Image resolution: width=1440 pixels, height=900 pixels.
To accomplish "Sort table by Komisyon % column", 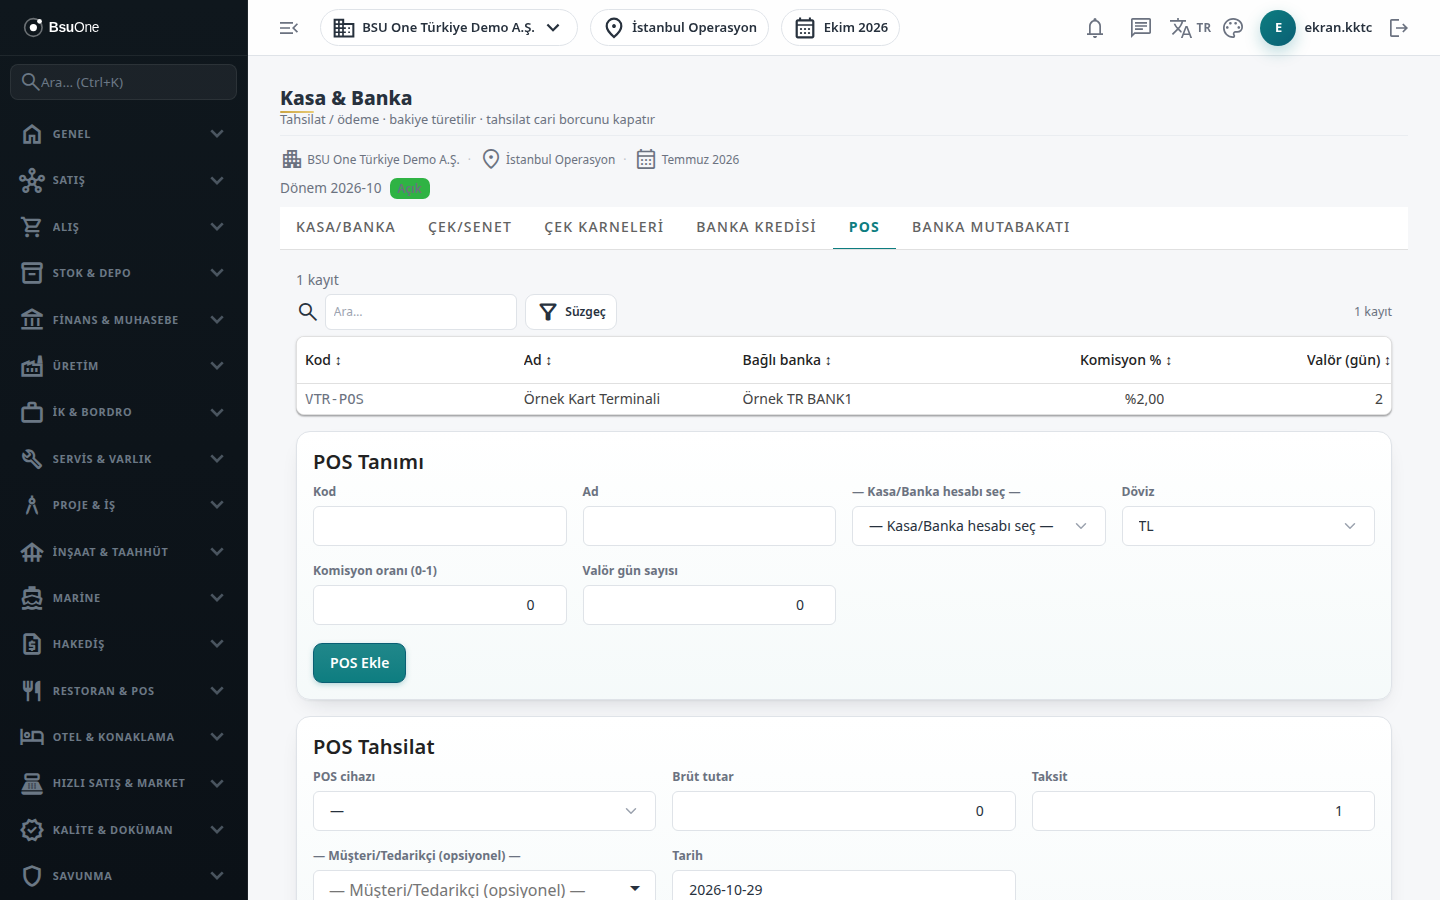I will (1125, 360).
